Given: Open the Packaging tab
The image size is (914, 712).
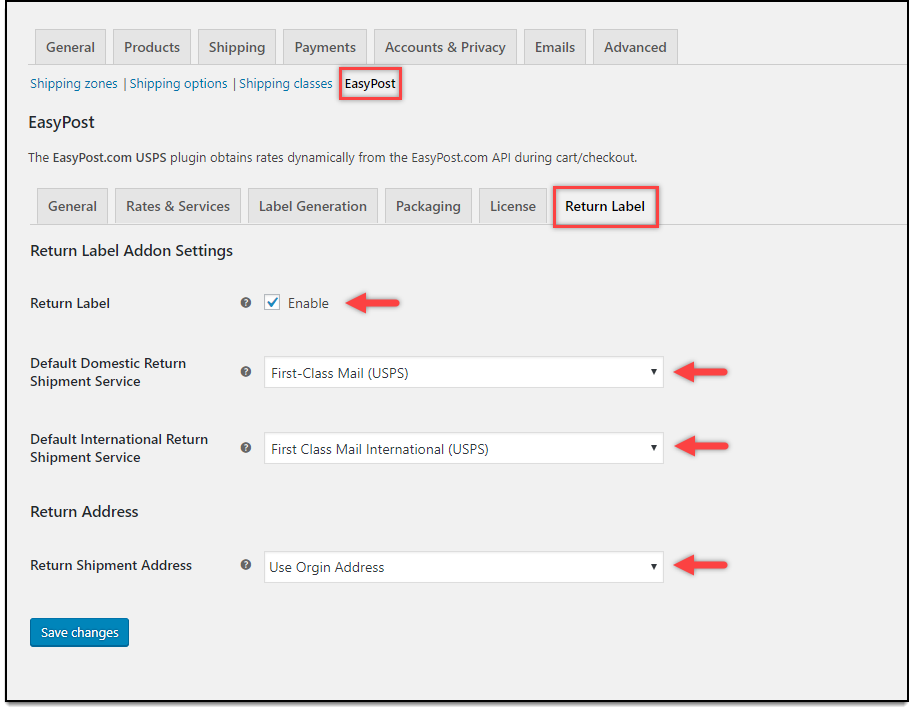Looking at the screenshot, I should click(x=428, y=206).
